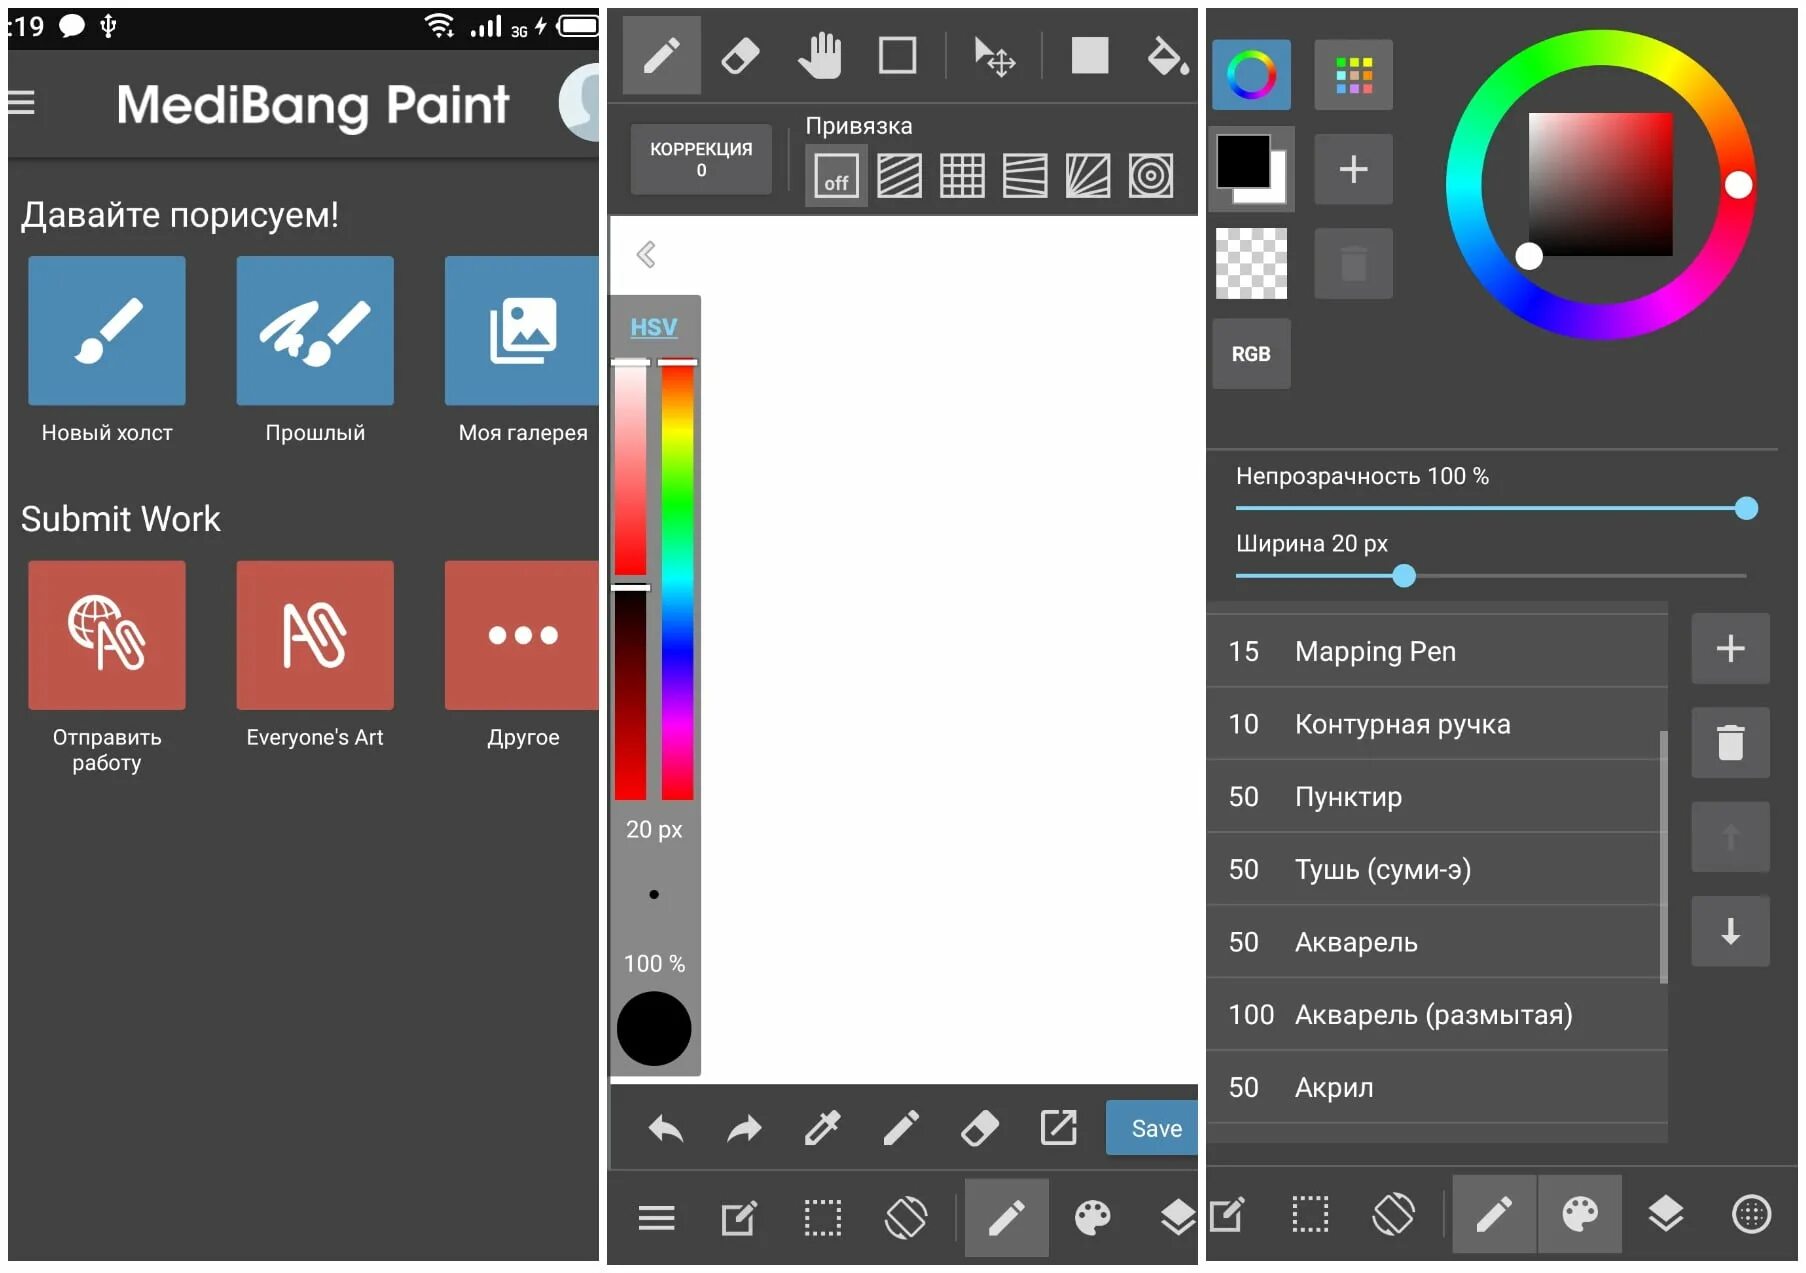Turn snap off with the off toggle
The image size is (1806, 1273).
point(836,176)
